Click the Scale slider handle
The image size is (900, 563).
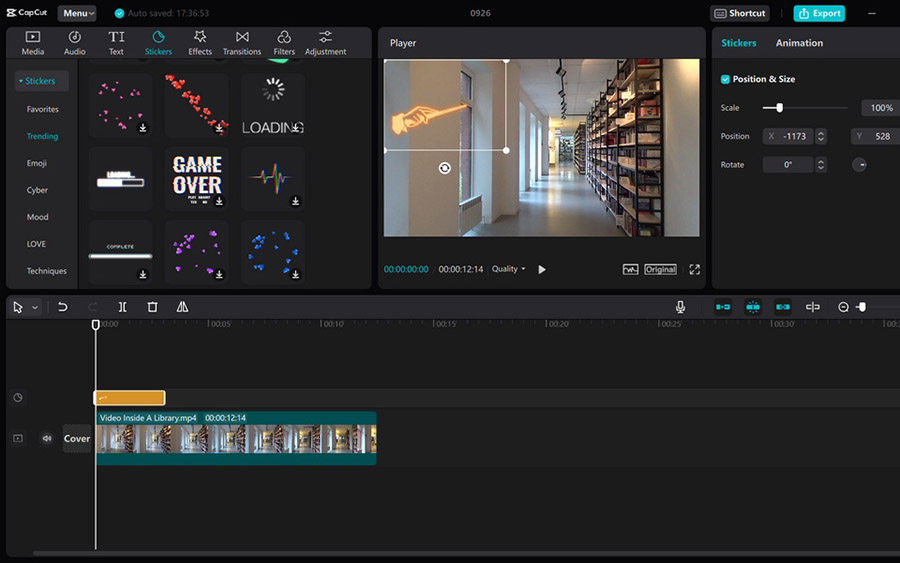point(779,108)
